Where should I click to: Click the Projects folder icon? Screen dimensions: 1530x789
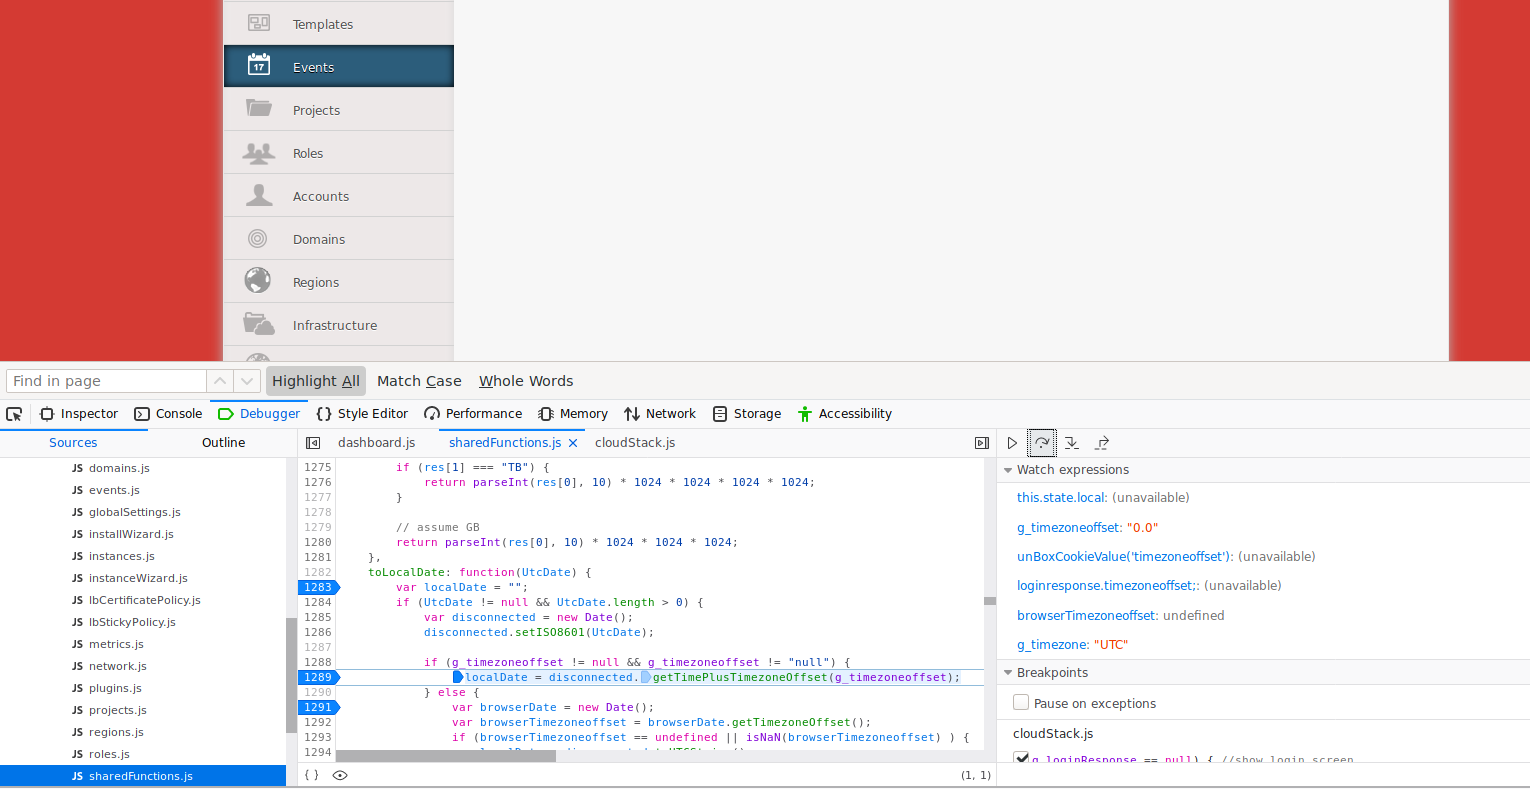pos(259,108)
